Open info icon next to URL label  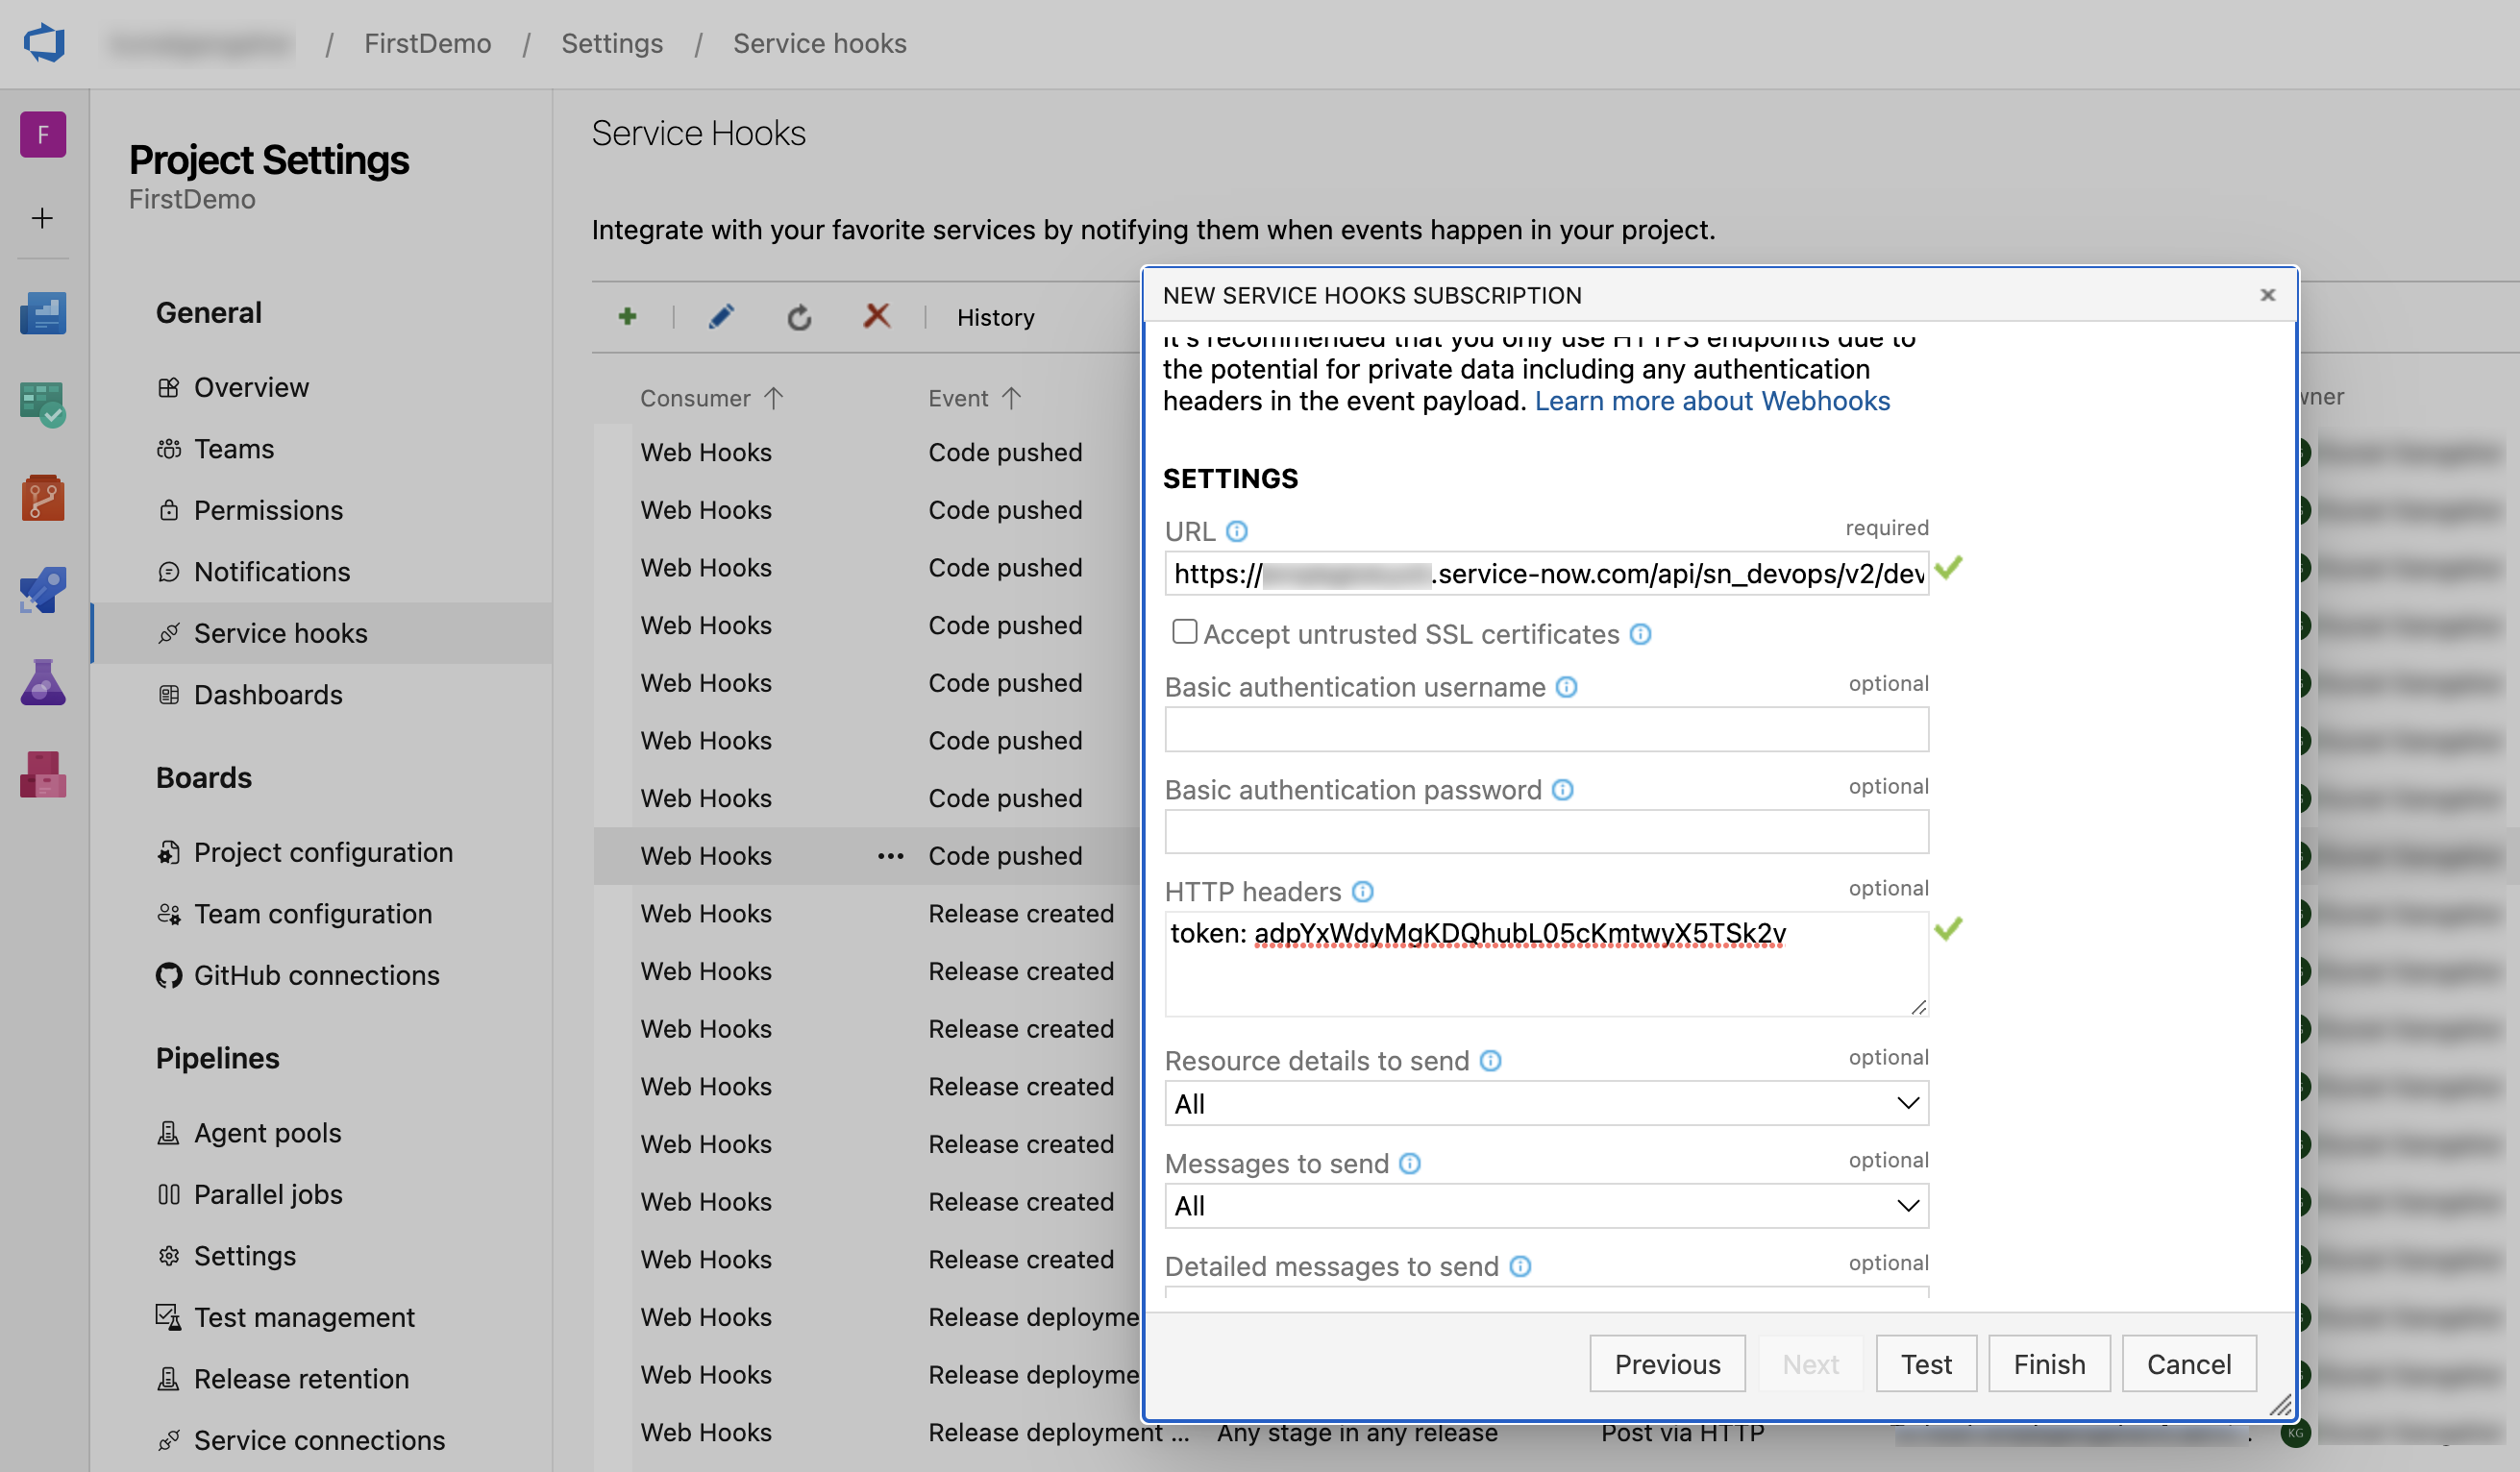tap(1237, 531)
